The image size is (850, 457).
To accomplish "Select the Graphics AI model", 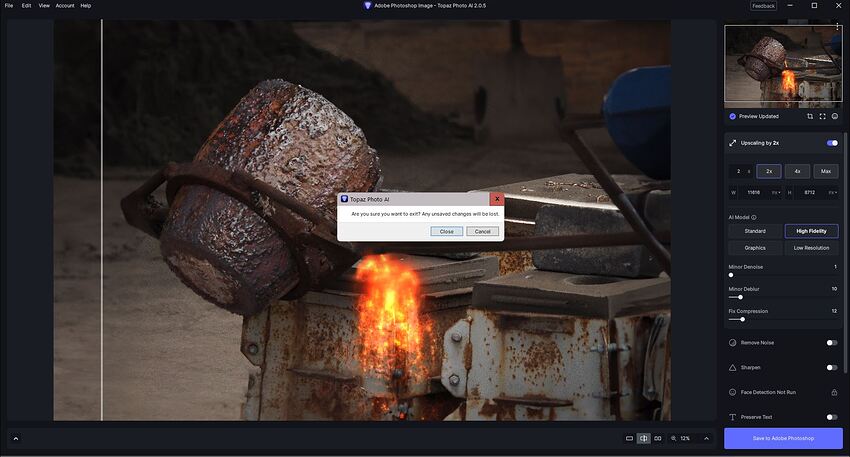I will coord(755,248).
